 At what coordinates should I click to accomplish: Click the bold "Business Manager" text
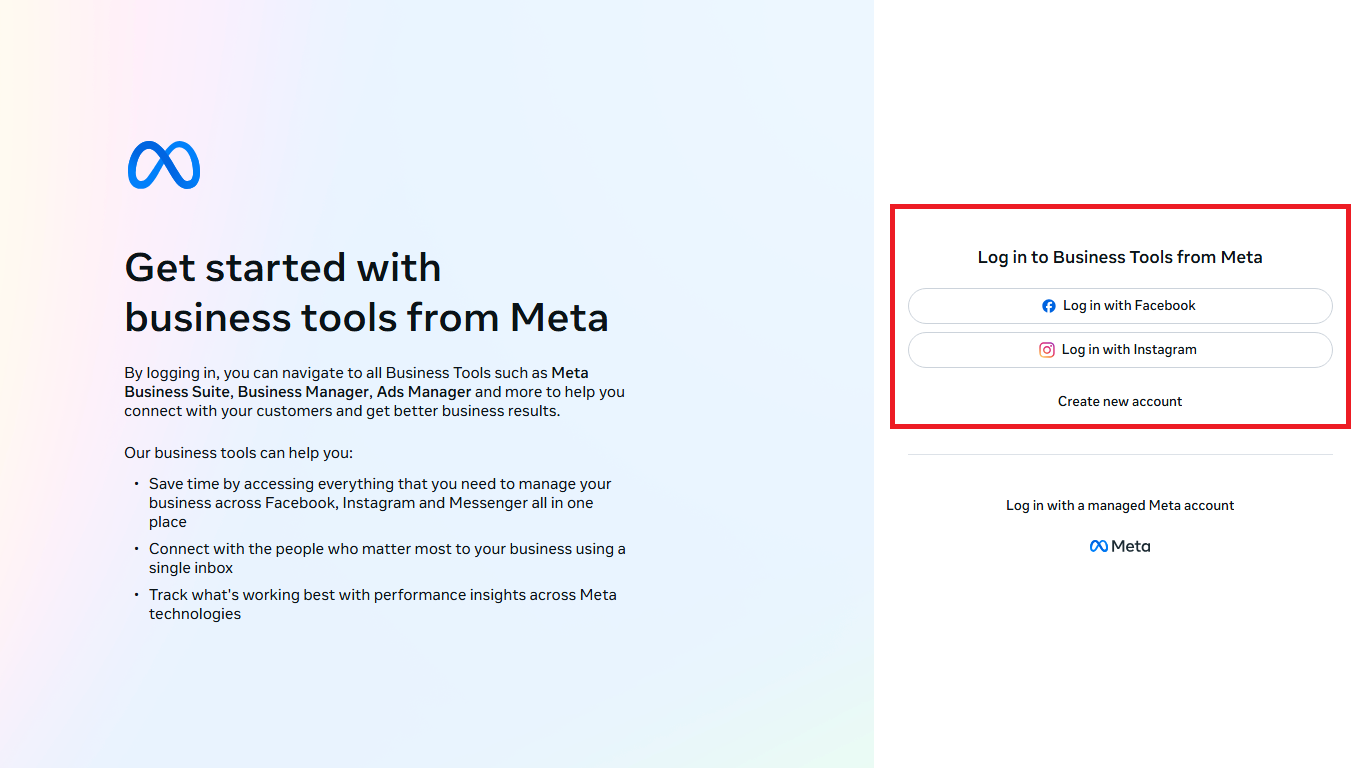(304, 392)
